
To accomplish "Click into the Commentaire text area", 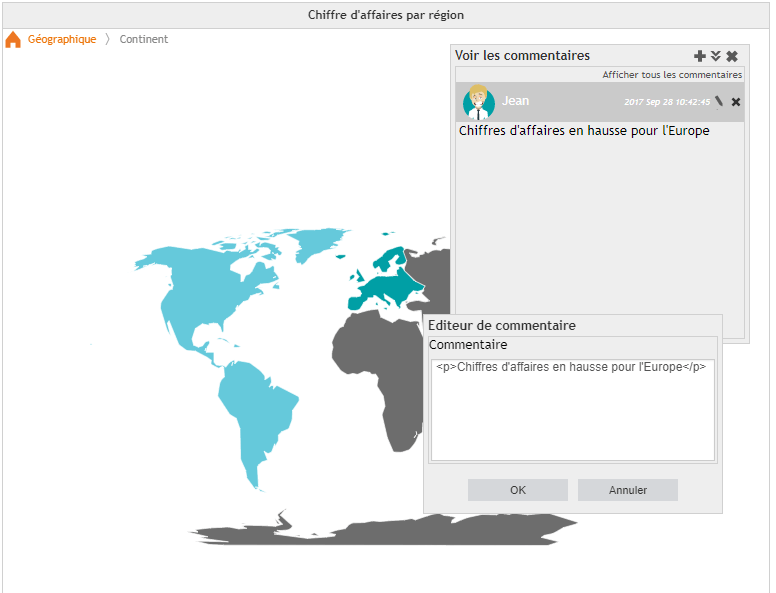I will (x=573, y=410).
